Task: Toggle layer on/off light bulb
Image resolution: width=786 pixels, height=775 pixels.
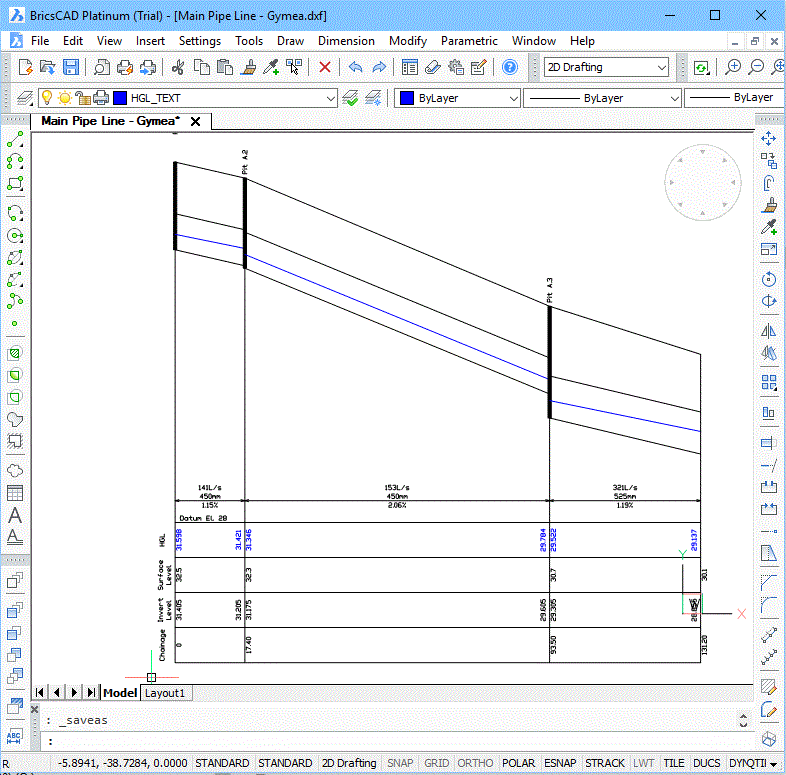Action: [47, 98]
